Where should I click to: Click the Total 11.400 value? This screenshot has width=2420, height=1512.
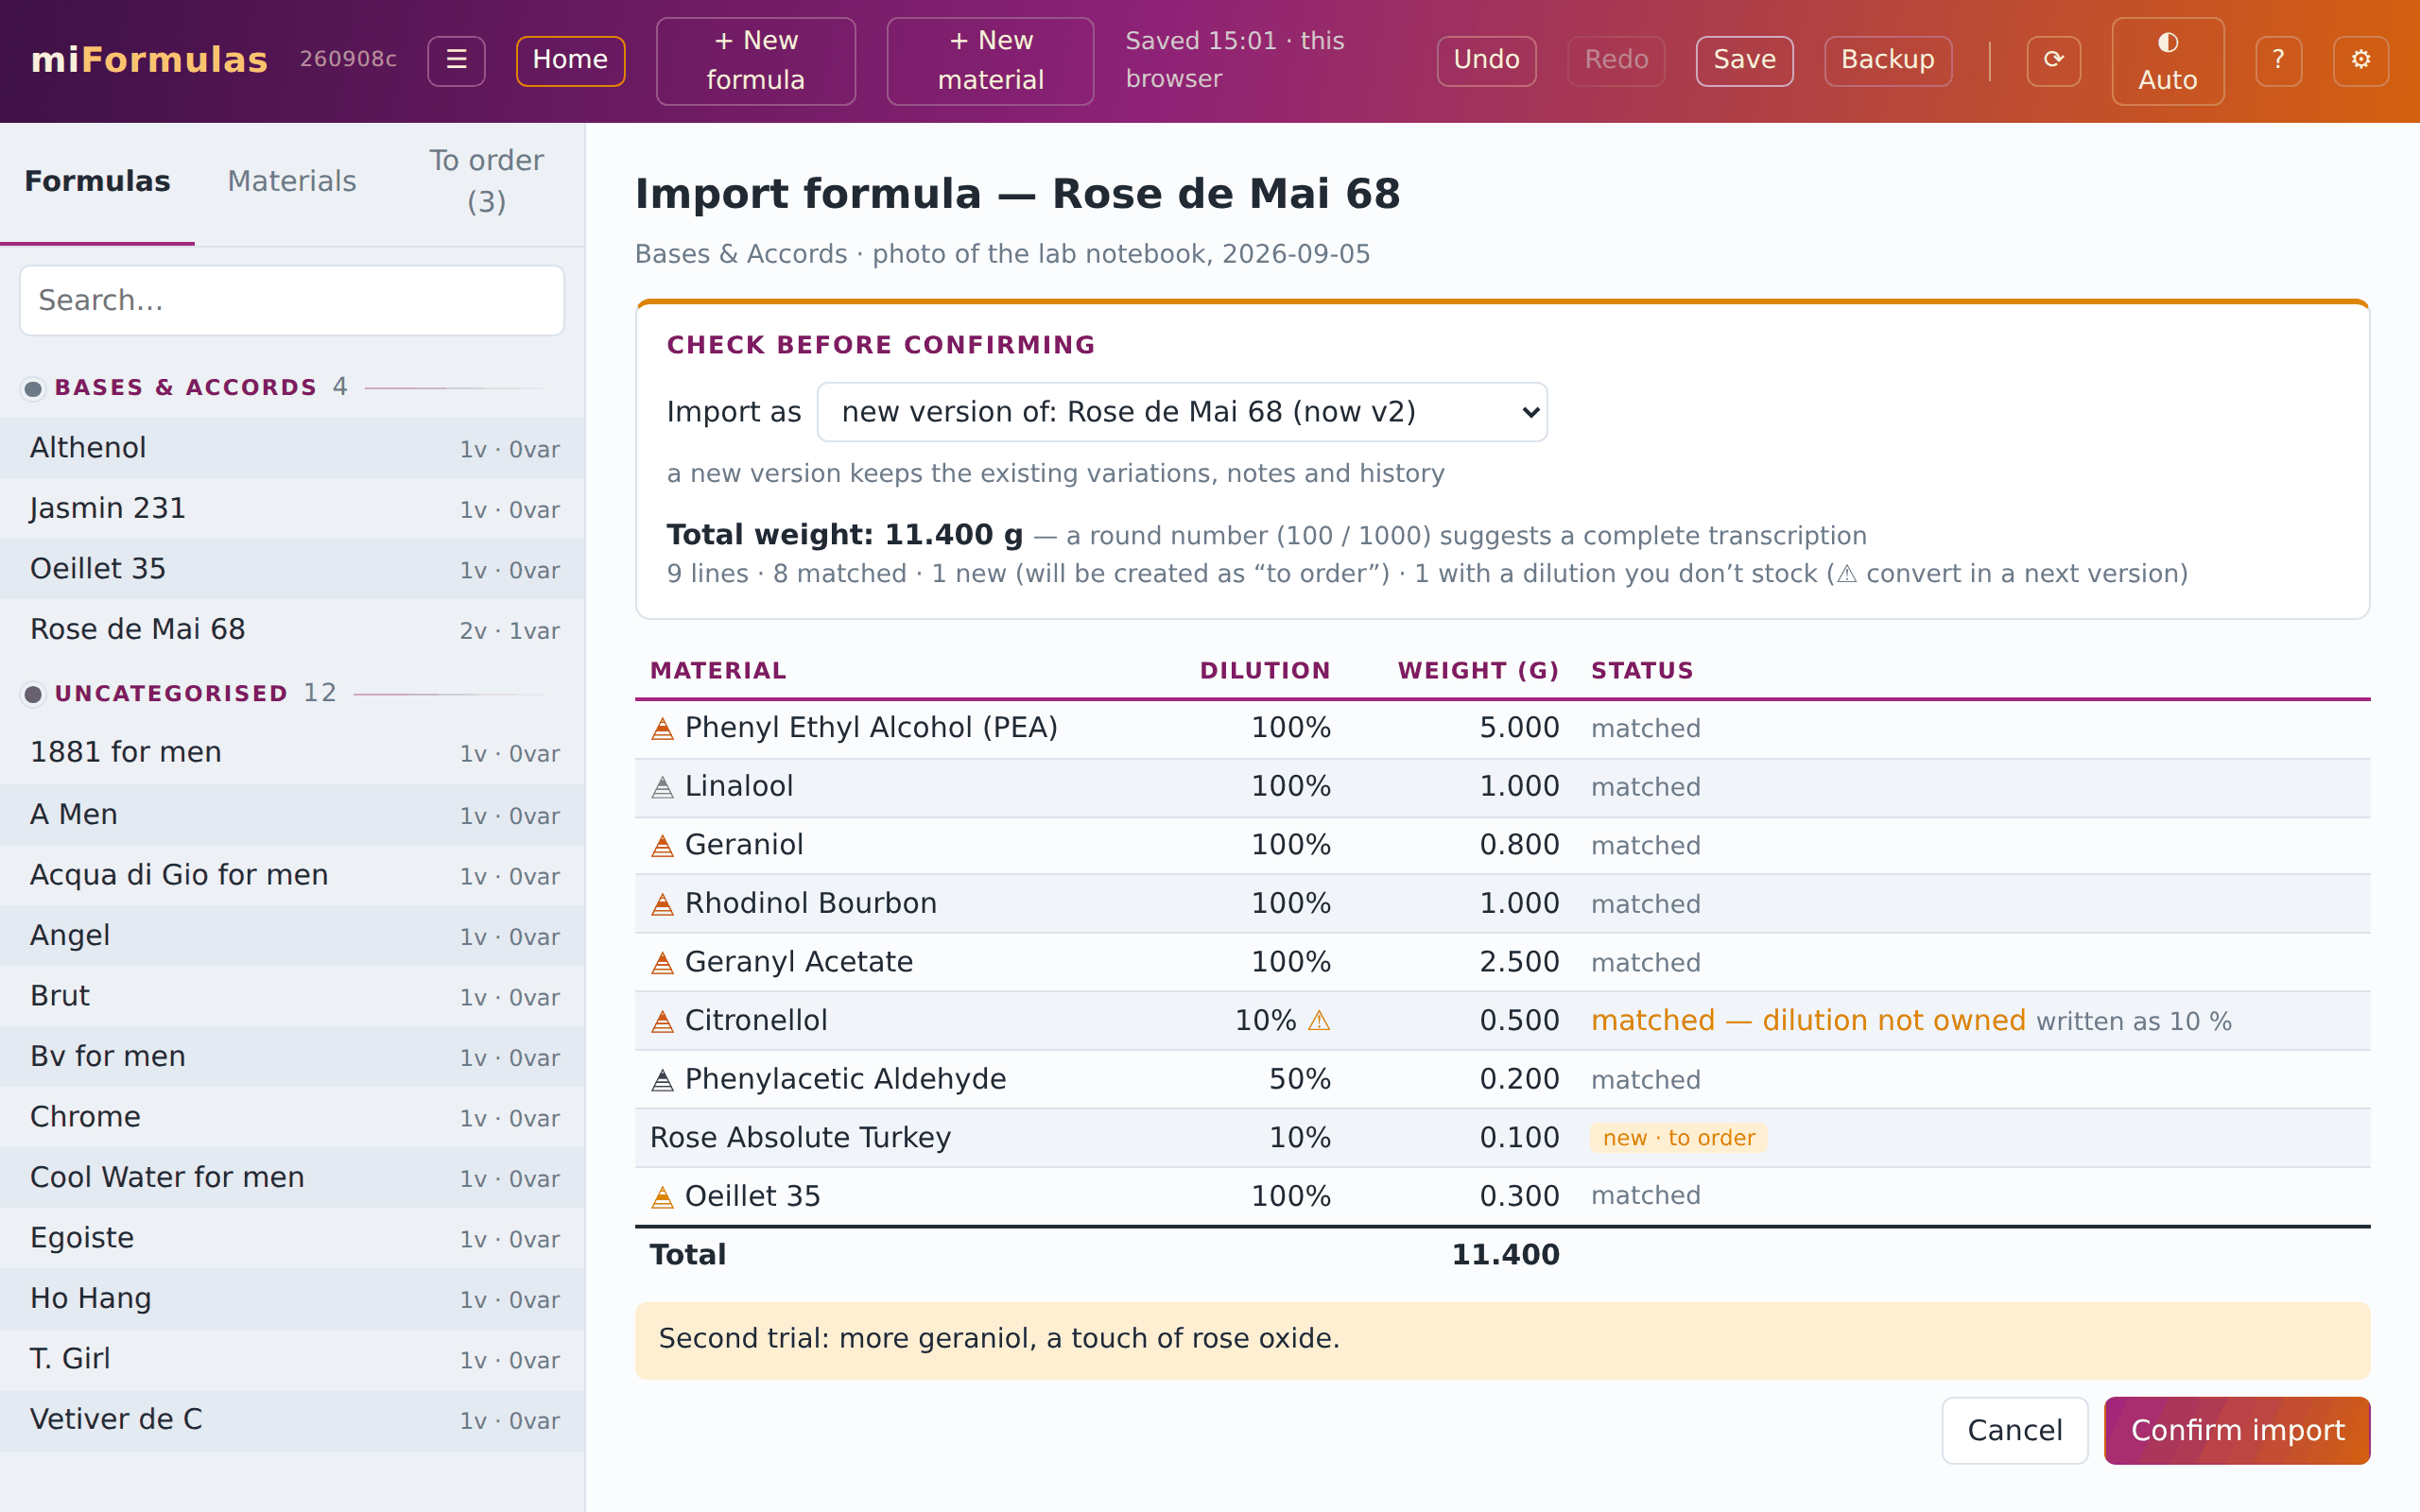pos(1505,1255)
